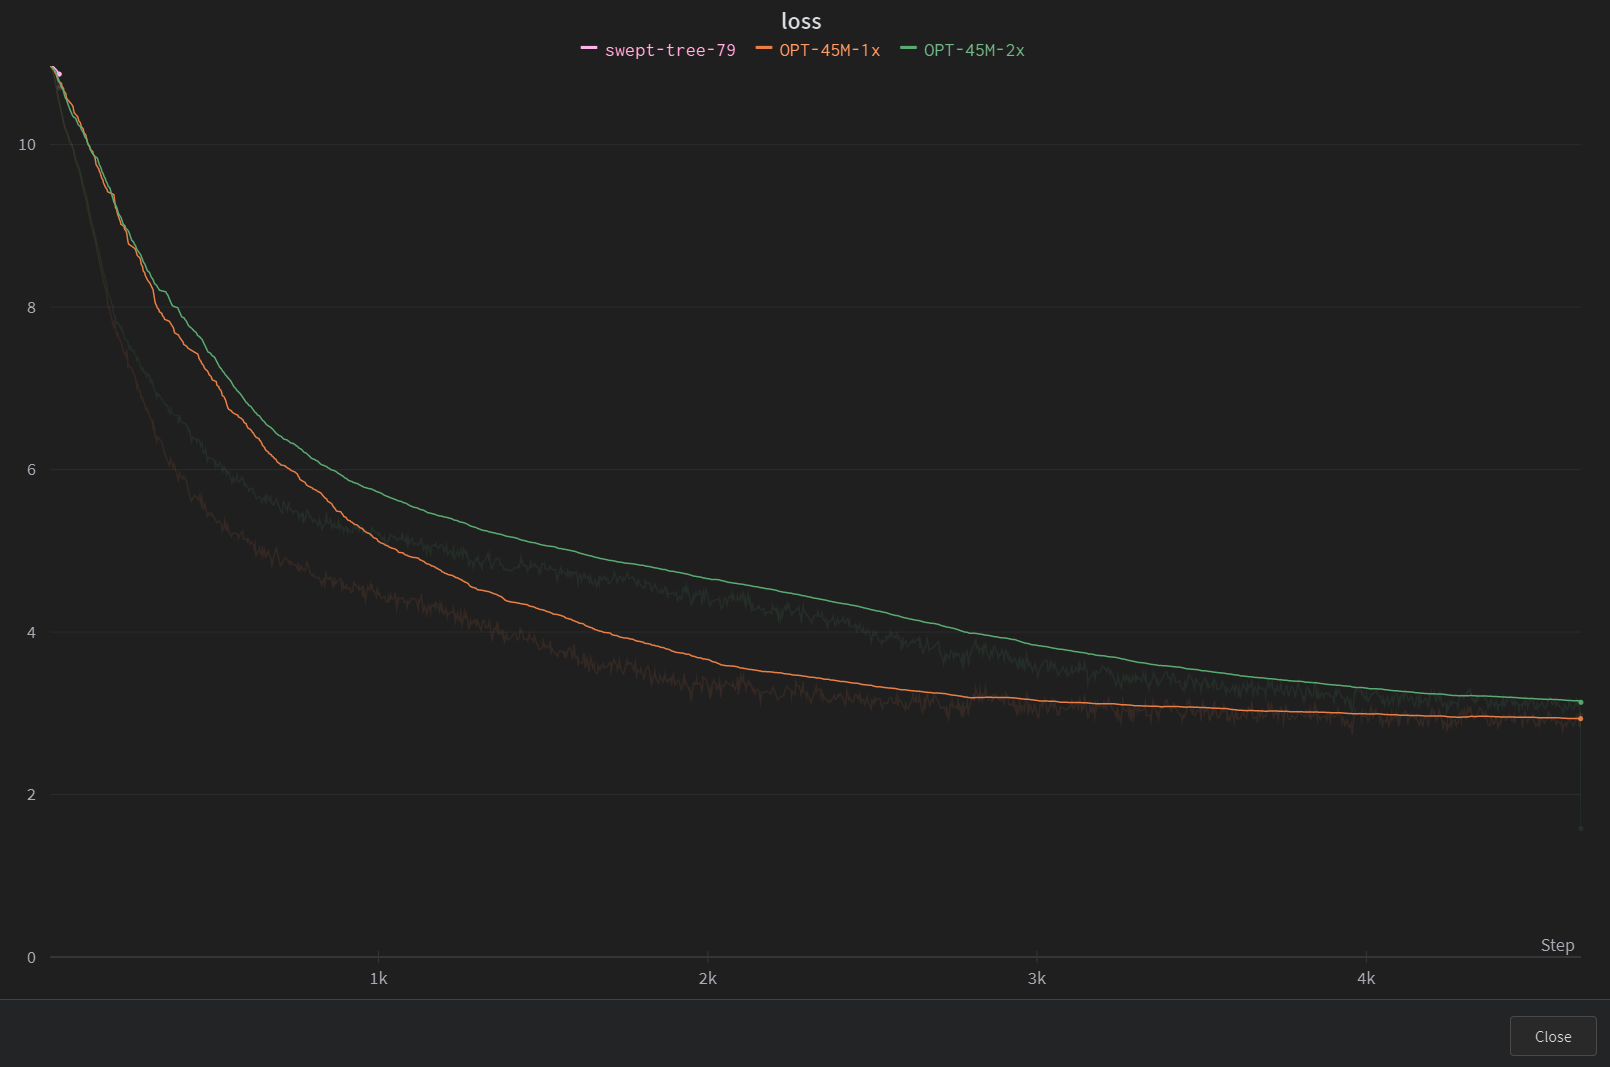Toggle the OPT-45M-1x run in the legend
Viewport: 1610px width, 1067px height.
pyautogui.click(x=829, y=49)
